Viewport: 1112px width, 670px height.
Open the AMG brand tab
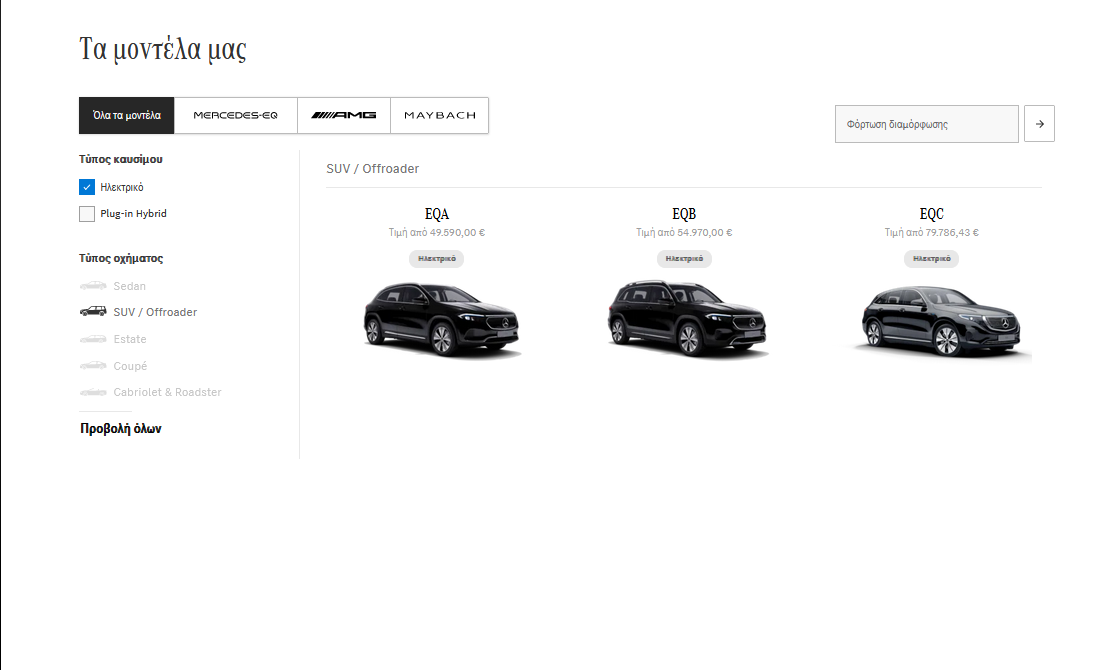344,116
